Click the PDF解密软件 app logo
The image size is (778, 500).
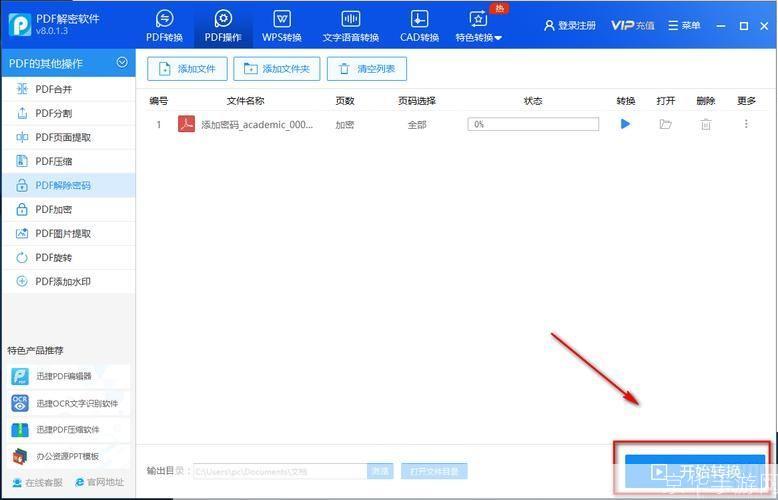click(20, 25)
